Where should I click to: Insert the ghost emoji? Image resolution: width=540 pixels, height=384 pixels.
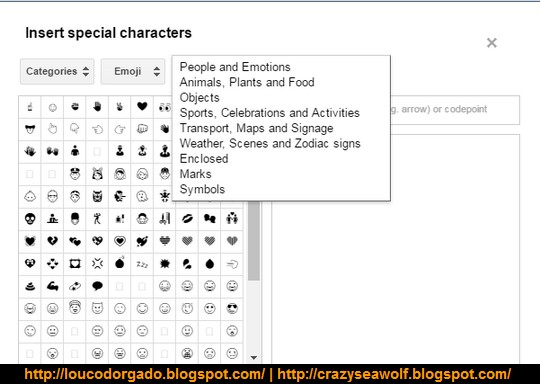[x=142, y=196]
